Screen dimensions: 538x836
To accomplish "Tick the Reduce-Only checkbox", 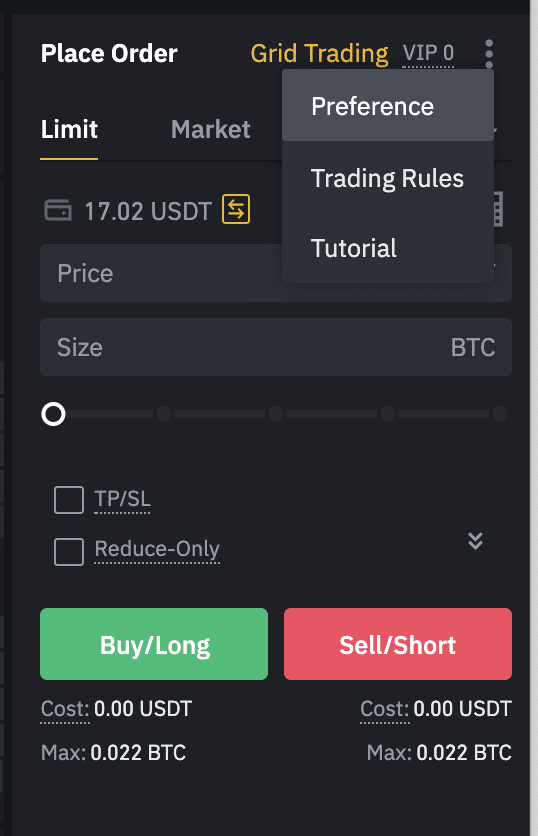I will (x=69, y=551).
